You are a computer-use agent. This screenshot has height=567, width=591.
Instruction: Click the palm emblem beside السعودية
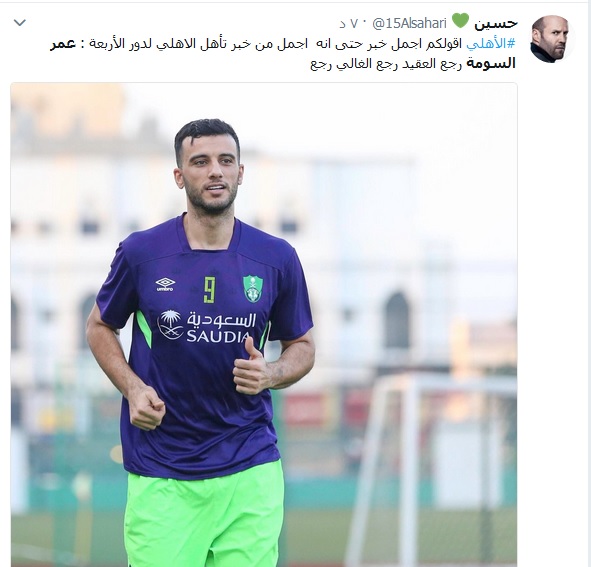tap(171, 325)
